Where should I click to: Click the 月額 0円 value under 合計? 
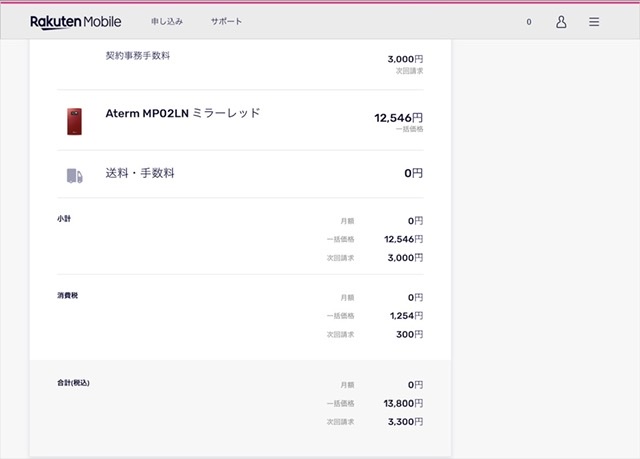click(416, 385)
